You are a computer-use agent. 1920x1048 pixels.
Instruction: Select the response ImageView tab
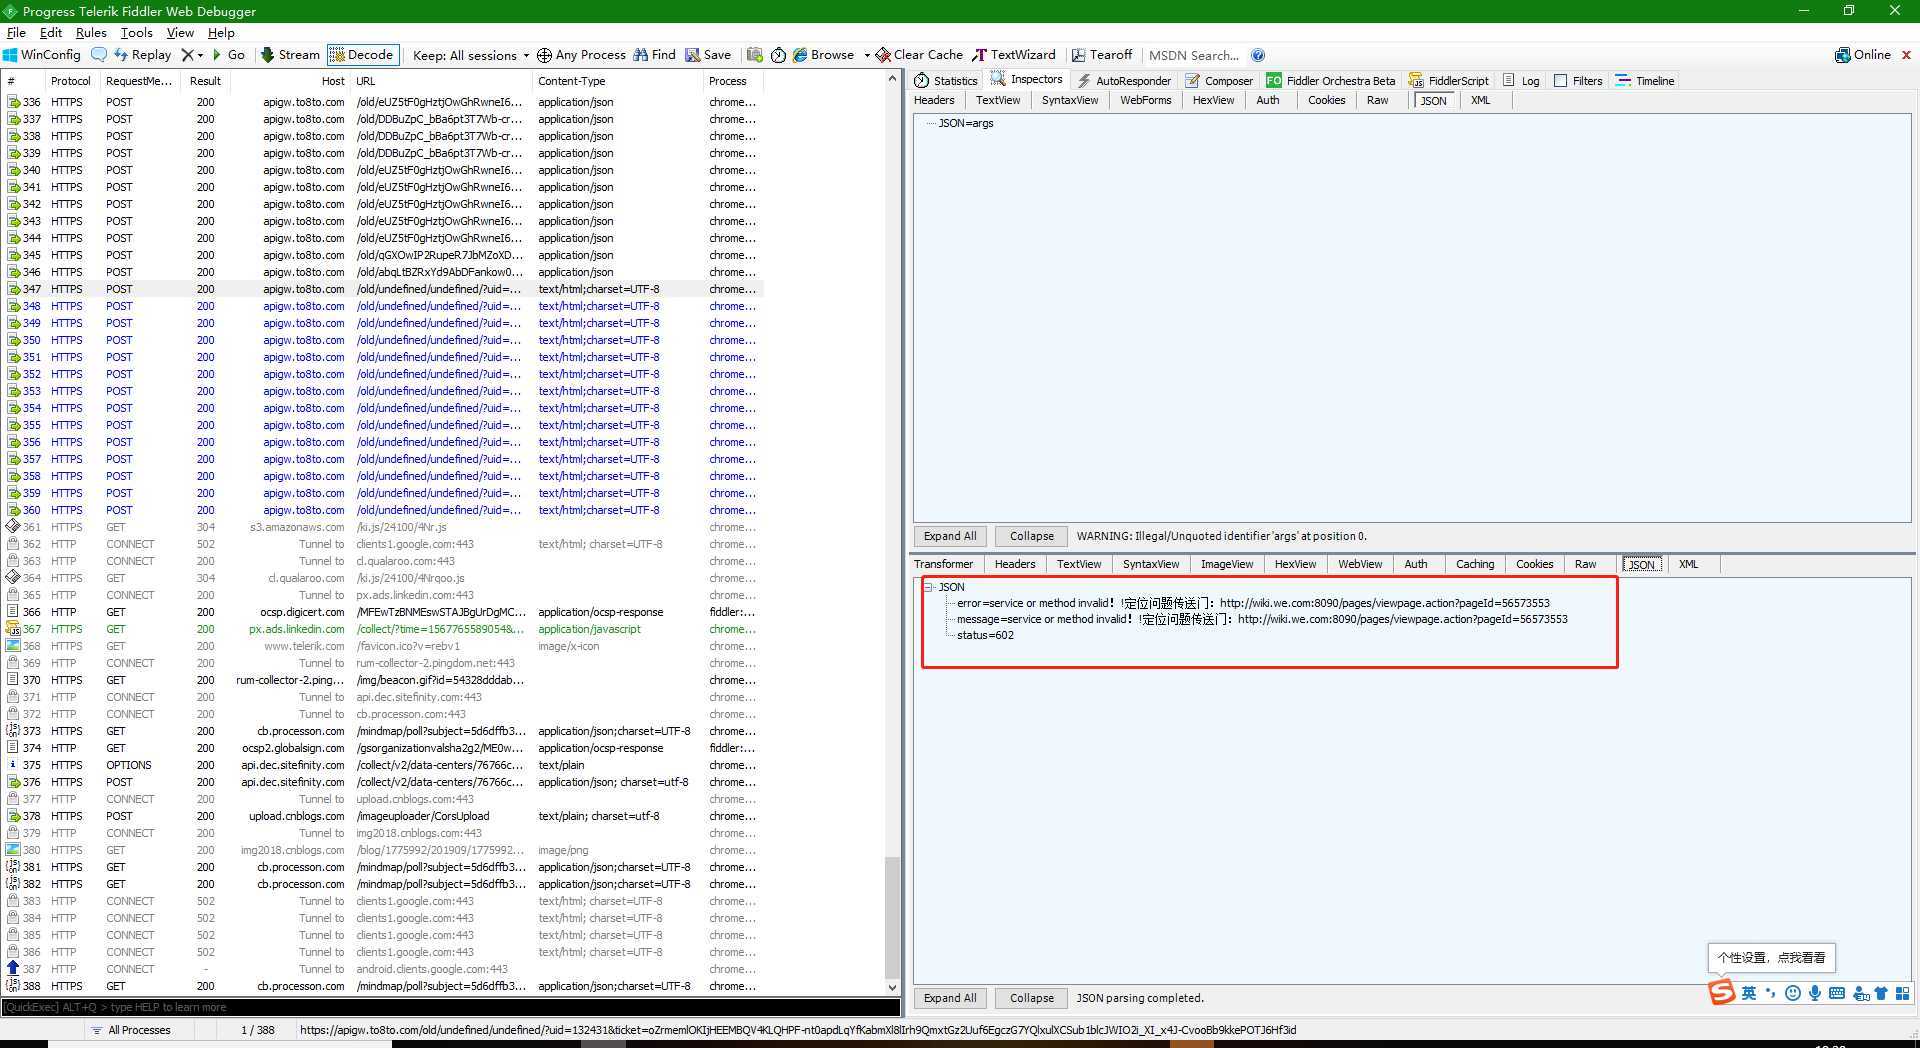tap(1226, 564)
